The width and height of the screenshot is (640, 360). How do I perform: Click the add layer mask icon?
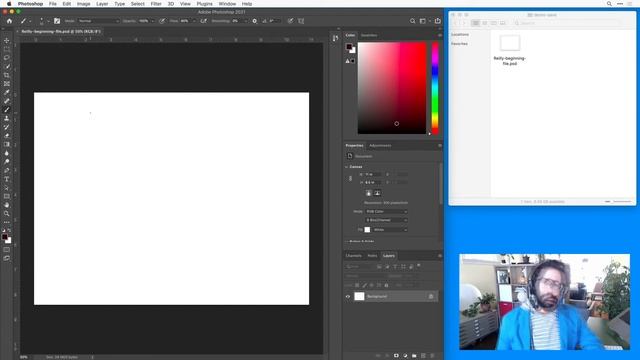(x=396, y=356)
